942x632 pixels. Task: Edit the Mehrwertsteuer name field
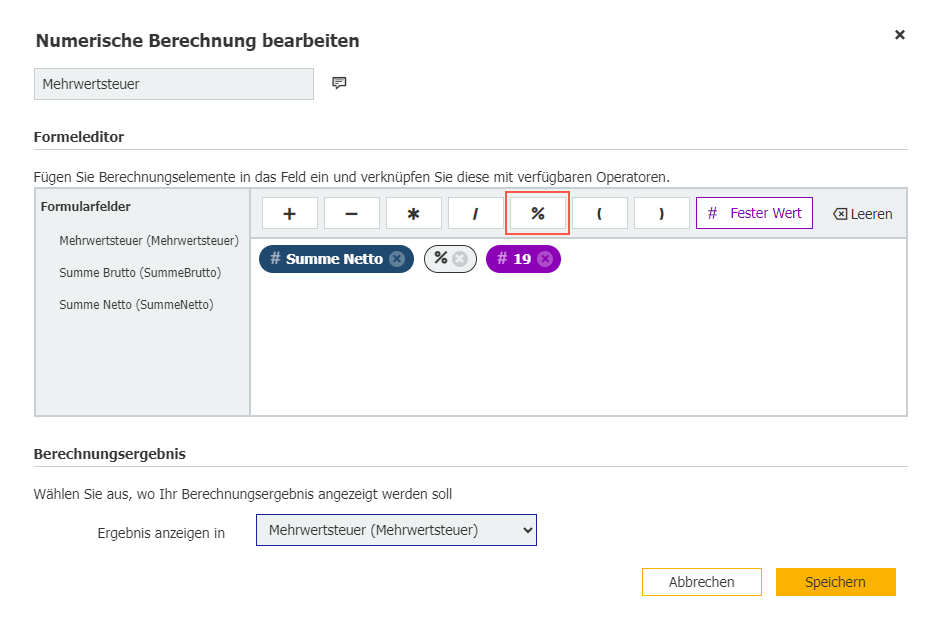coord(174,84)
